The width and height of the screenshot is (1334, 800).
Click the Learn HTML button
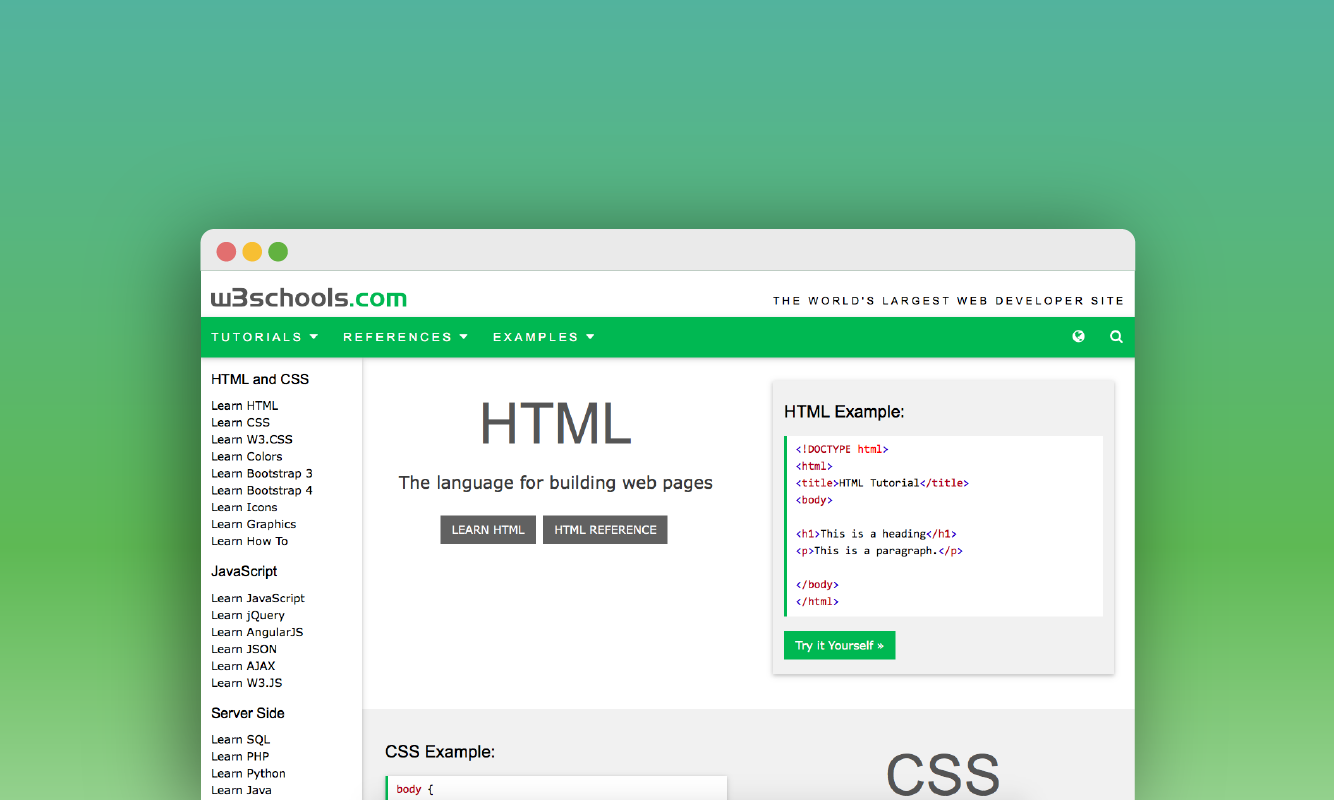(488, 530)
